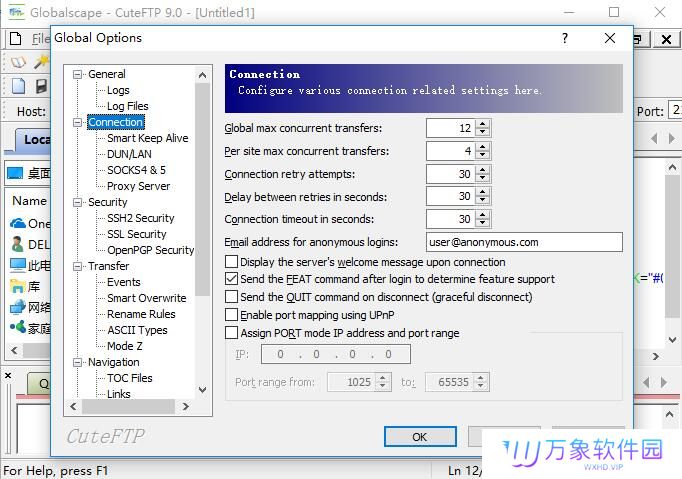Close the bottom log pane

click(8, 375)
